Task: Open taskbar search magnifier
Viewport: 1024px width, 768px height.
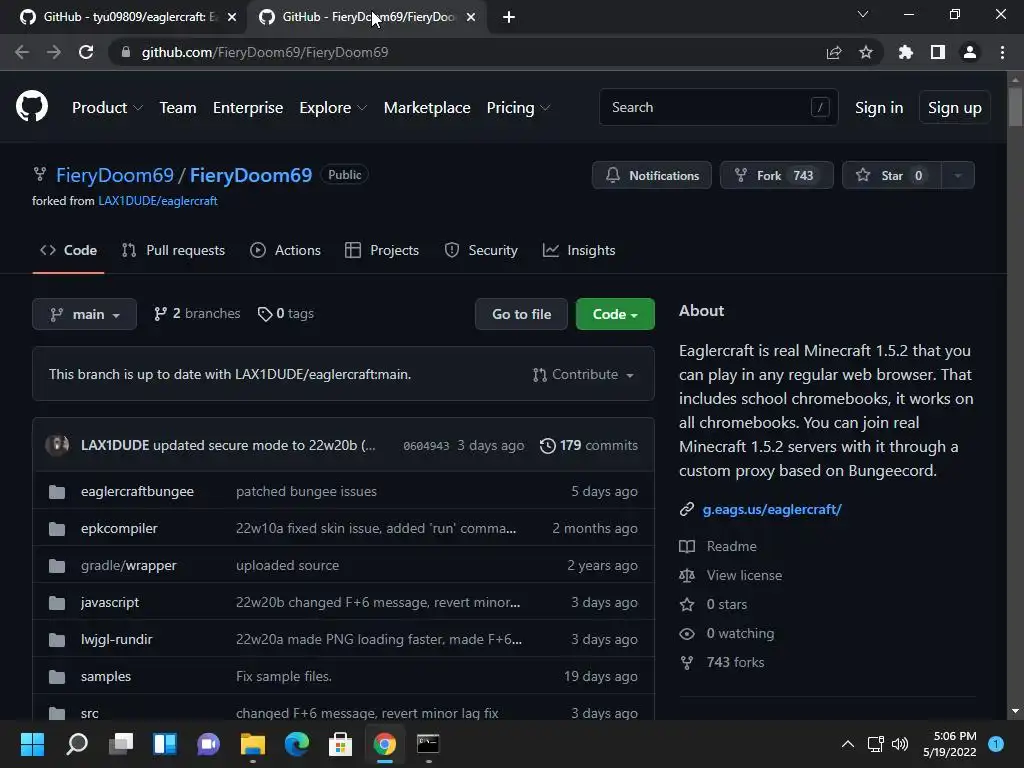Action: point(77,744)
